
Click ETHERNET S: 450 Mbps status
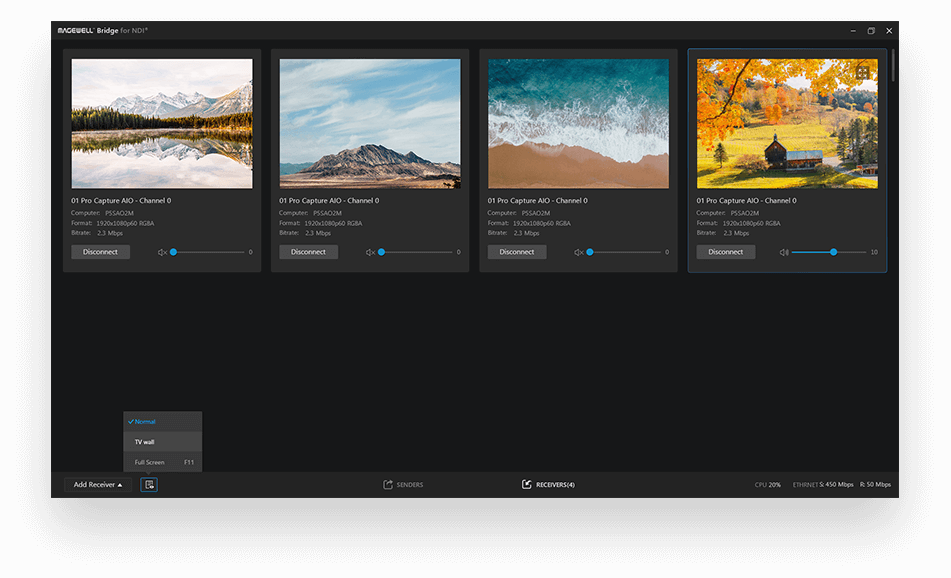pyautogui.click(x=823, y=485)
